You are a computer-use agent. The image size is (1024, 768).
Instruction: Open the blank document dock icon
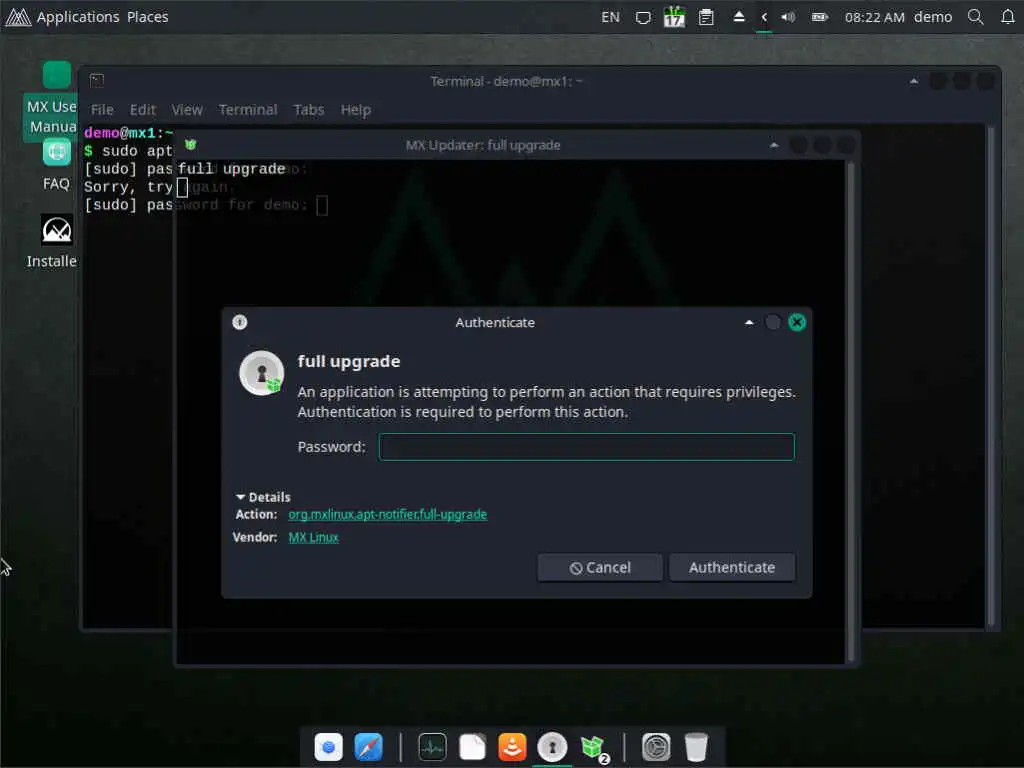[x=472, y=746]
